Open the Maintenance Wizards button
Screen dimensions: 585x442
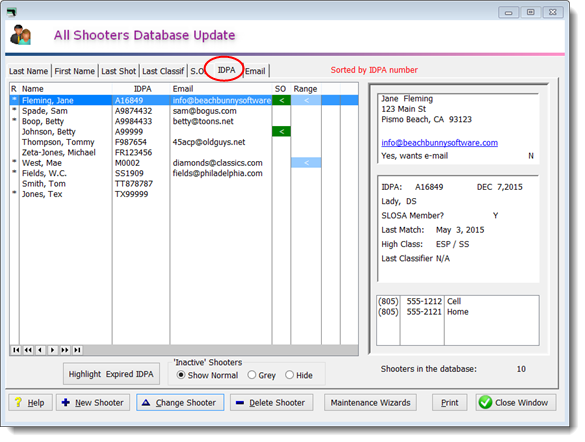(x=370, y=403)
